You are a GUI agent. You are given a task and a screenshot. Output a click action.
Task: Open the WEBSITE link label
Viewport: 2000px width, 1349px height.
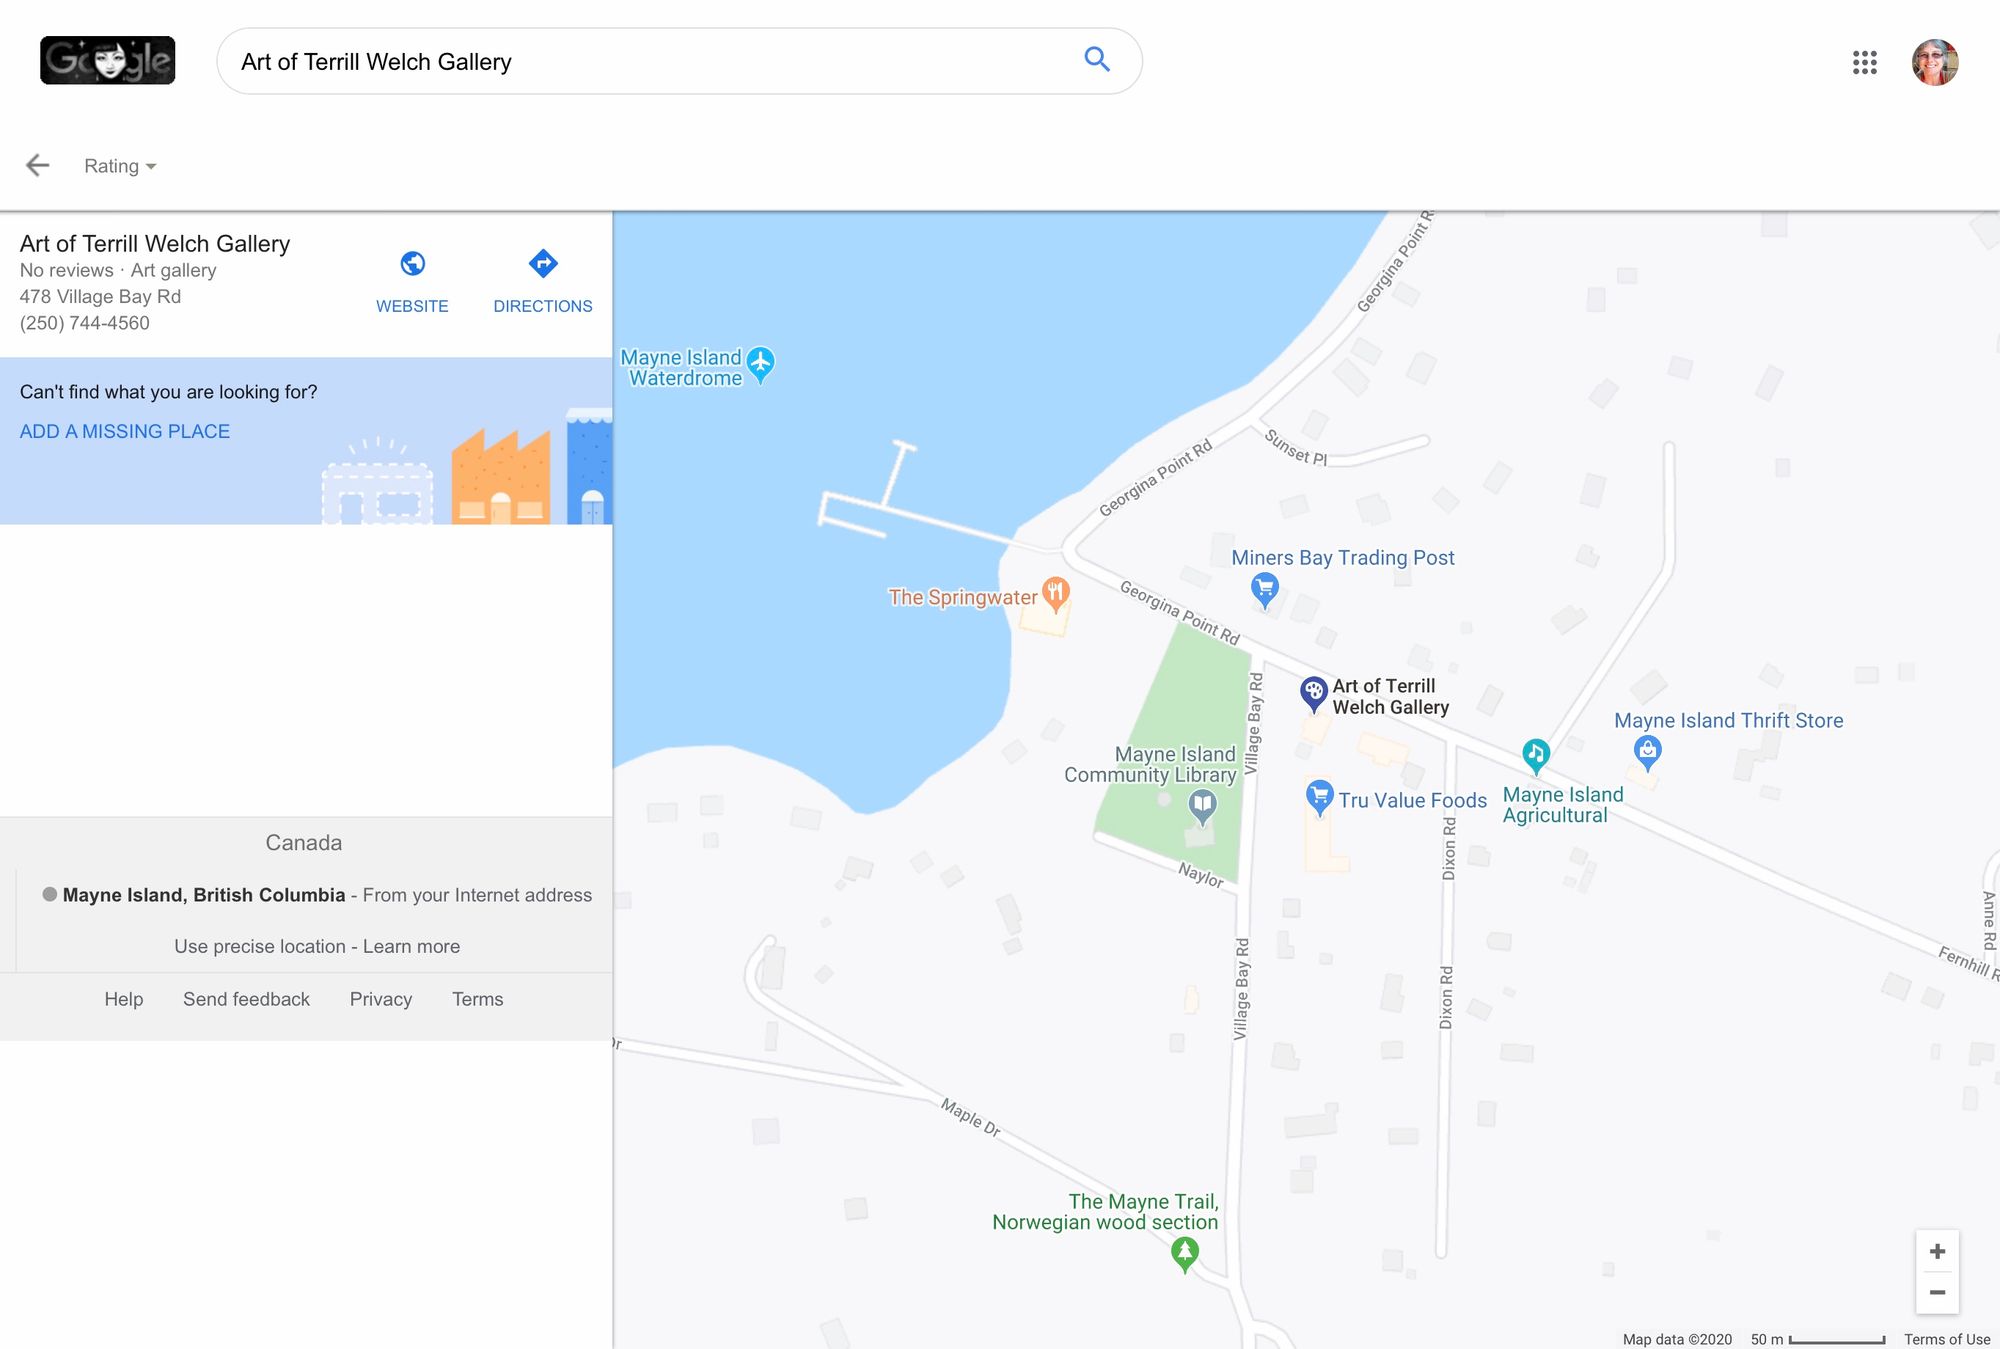tap(412, 306)
